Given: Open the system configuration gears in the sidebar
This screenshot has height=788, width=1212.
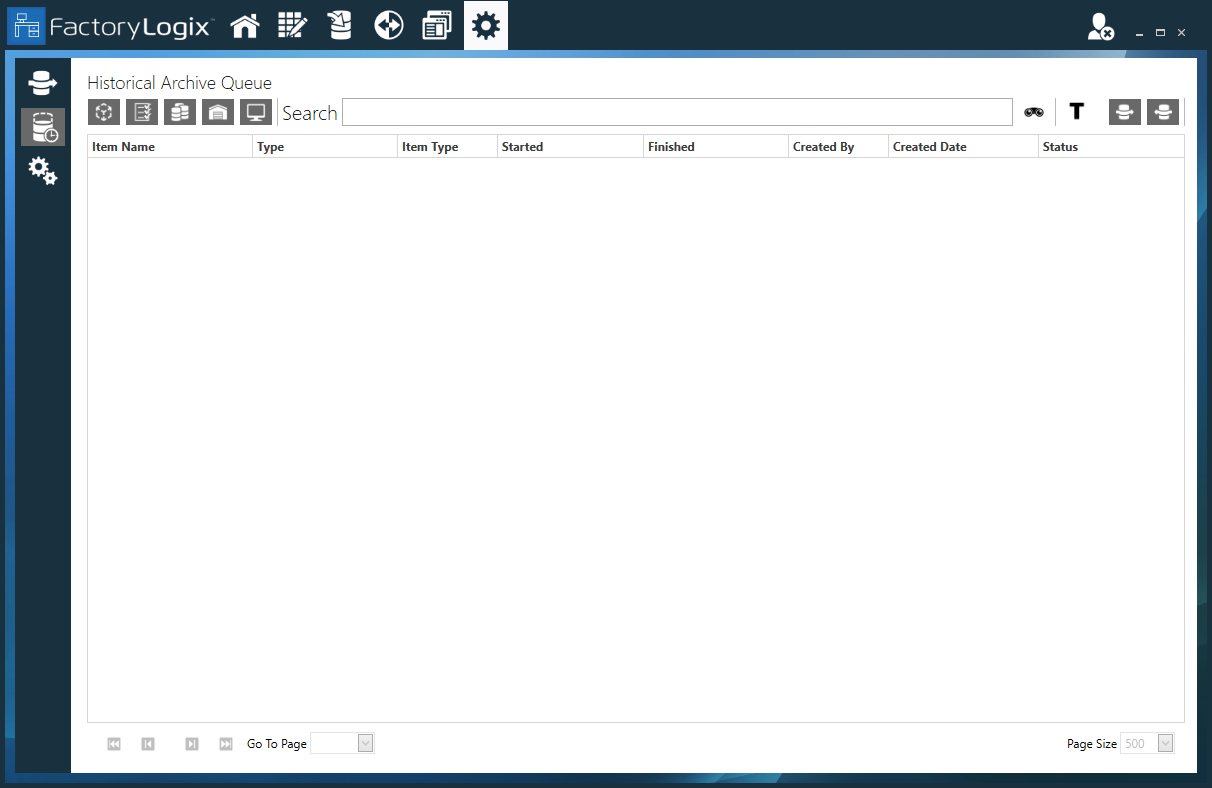Looking at the screenshot, I should pos(42,171).
